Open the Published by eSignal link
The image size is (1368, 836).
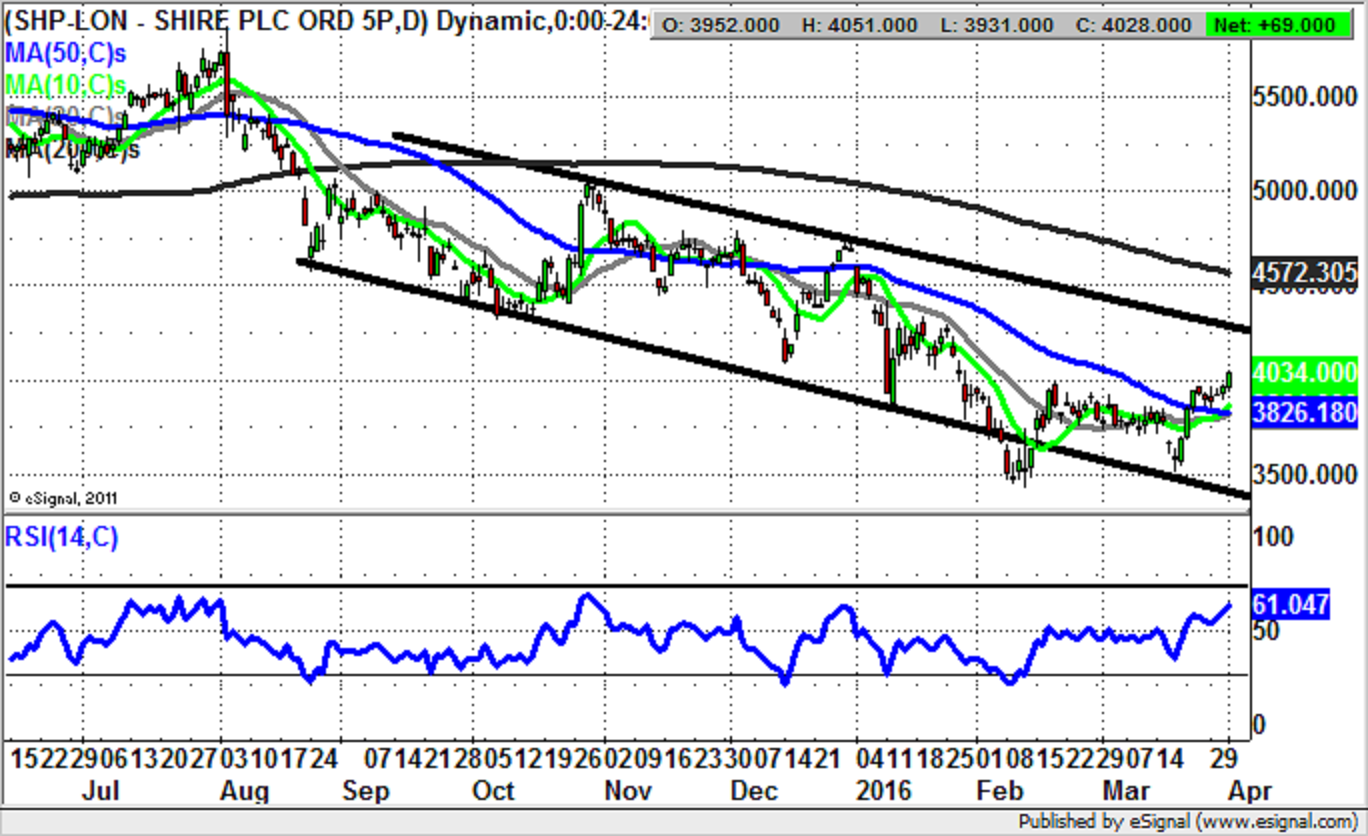[x=1189, y=821]
